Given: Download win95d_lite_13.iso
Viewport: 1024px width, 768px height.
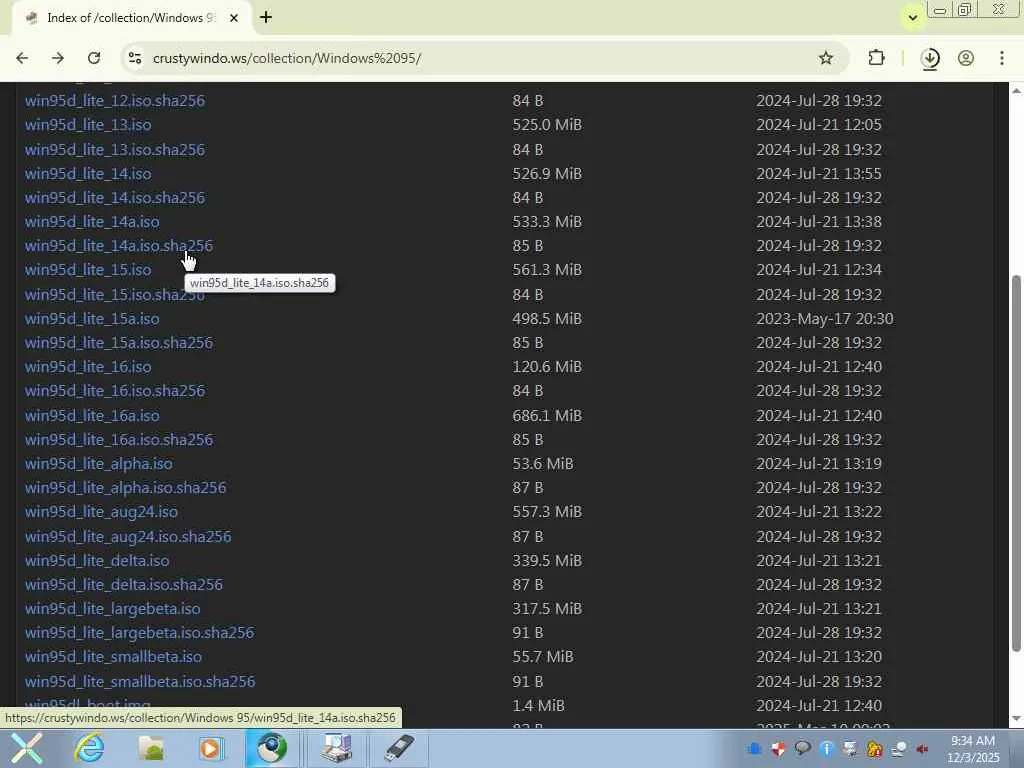Looking at the screenshot, I should click(88, 125).
